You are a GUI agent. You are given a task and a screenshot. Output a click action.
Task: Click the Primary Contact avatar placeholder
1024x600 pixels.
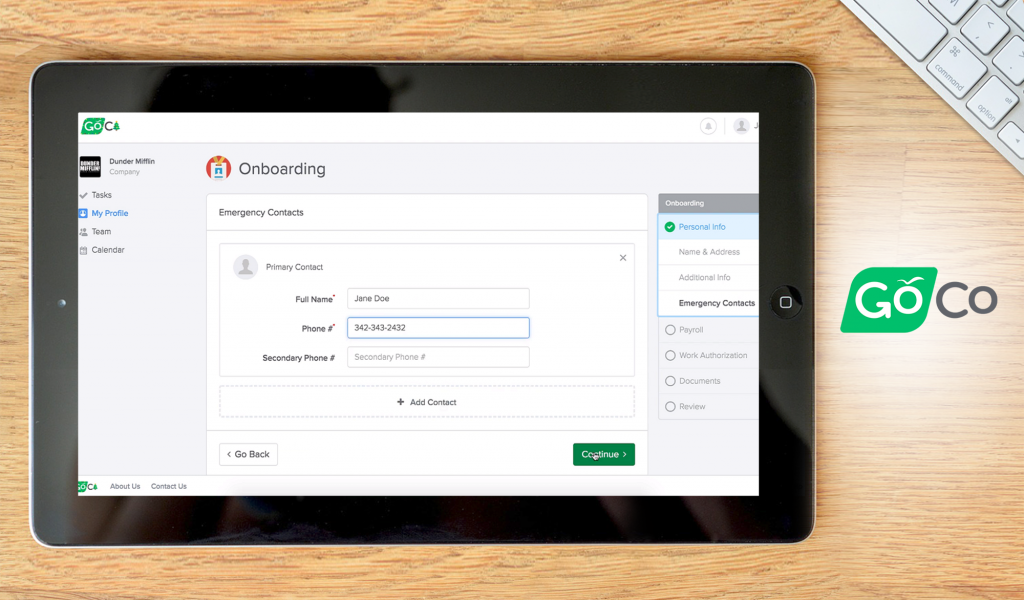(x=244, y=266)
